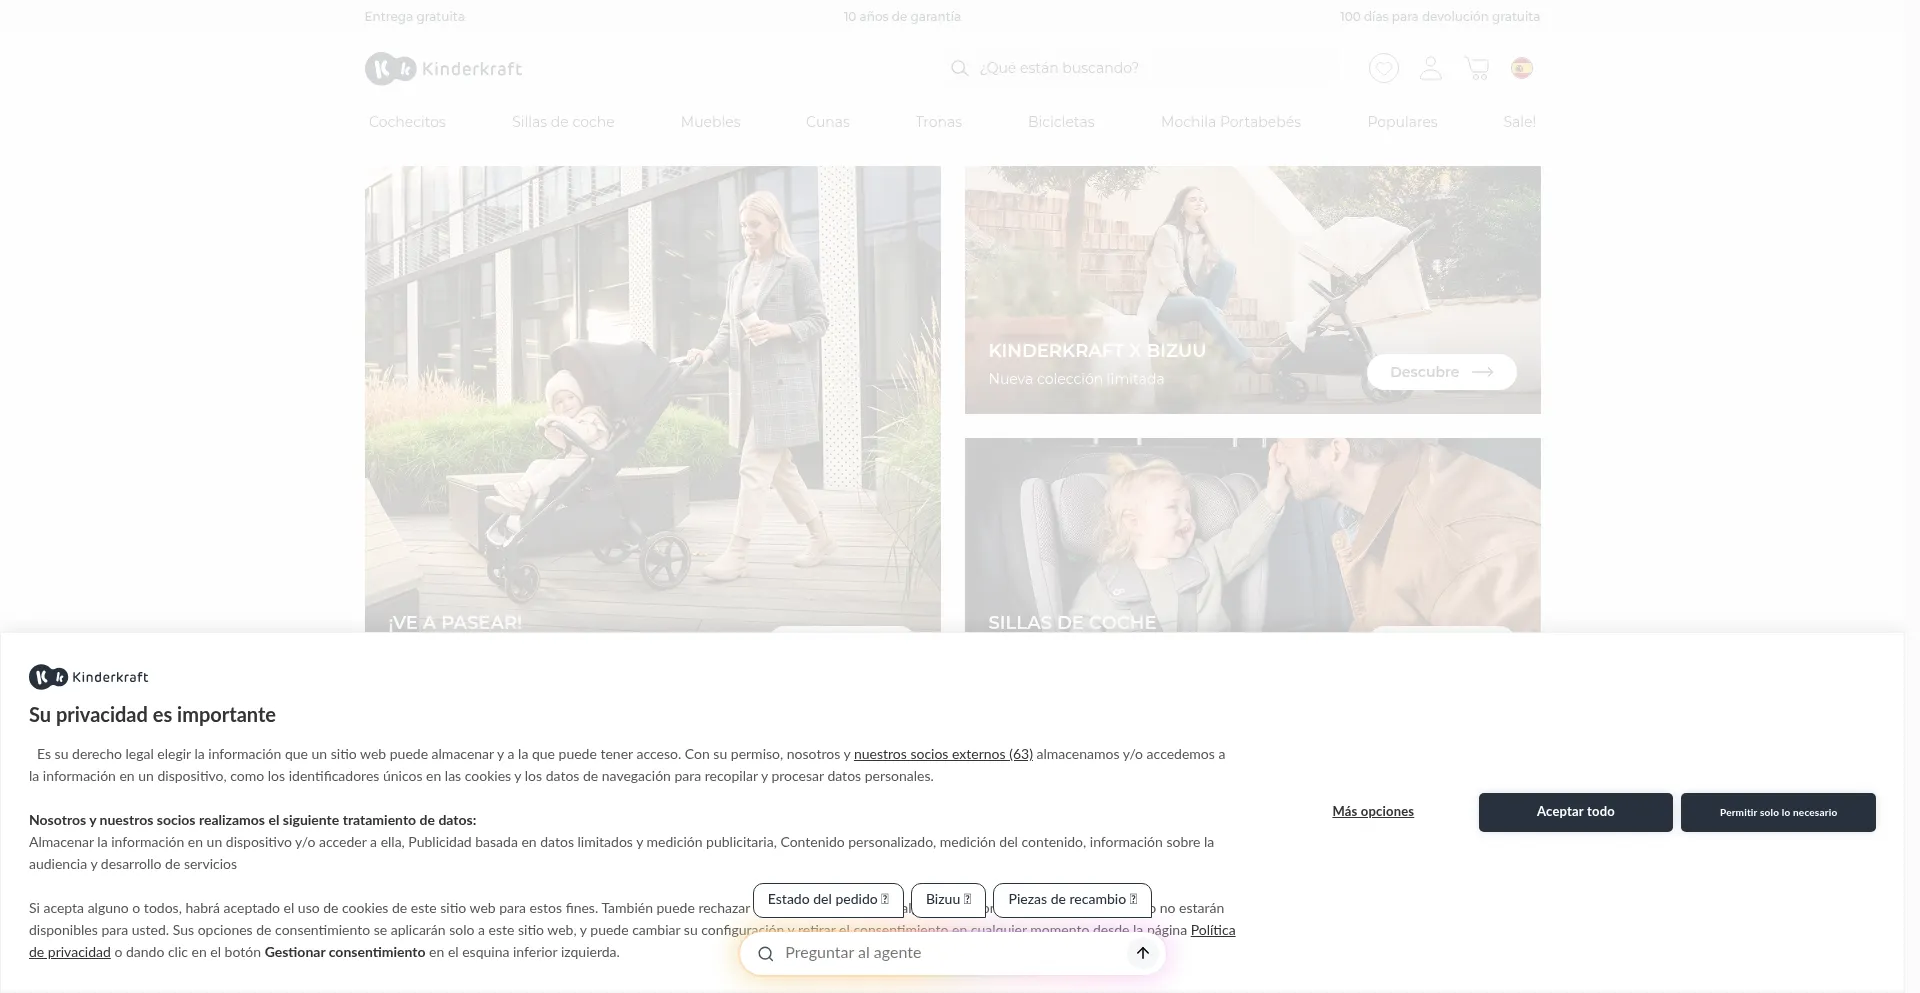Click the Descubre button on Bizuu banner
1920x993 pixels.
pyautogui.click(x=1441, y=372)
